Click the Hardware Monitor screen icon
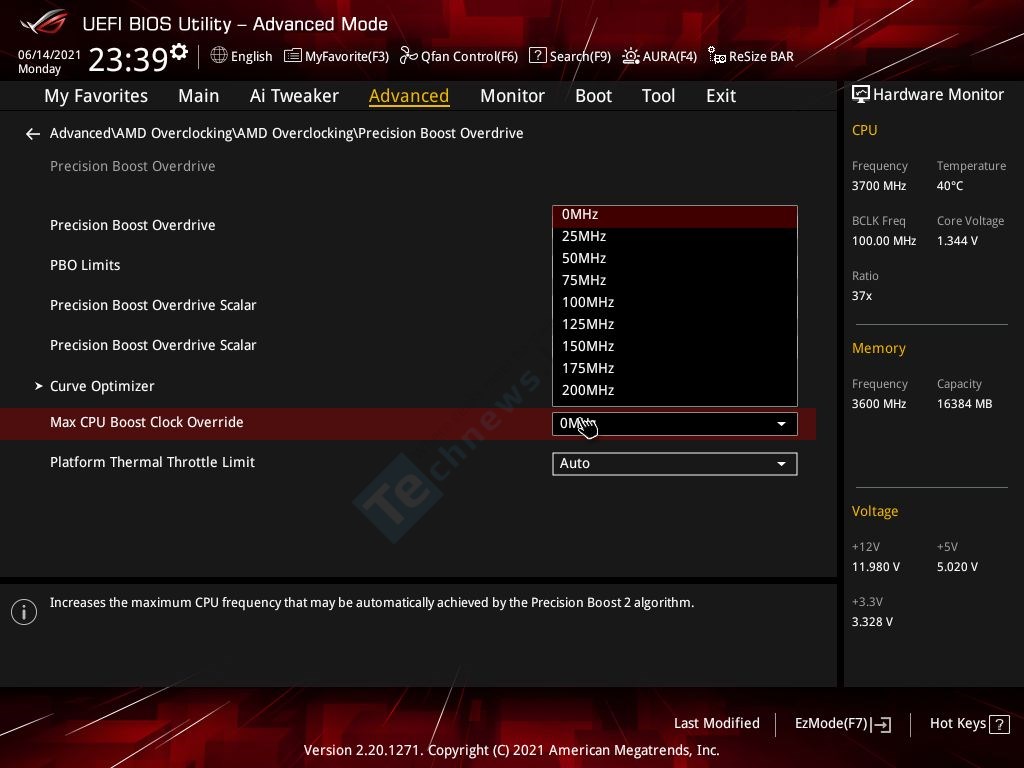This screenshot has width=1024, height=768. tap(861, 94)
